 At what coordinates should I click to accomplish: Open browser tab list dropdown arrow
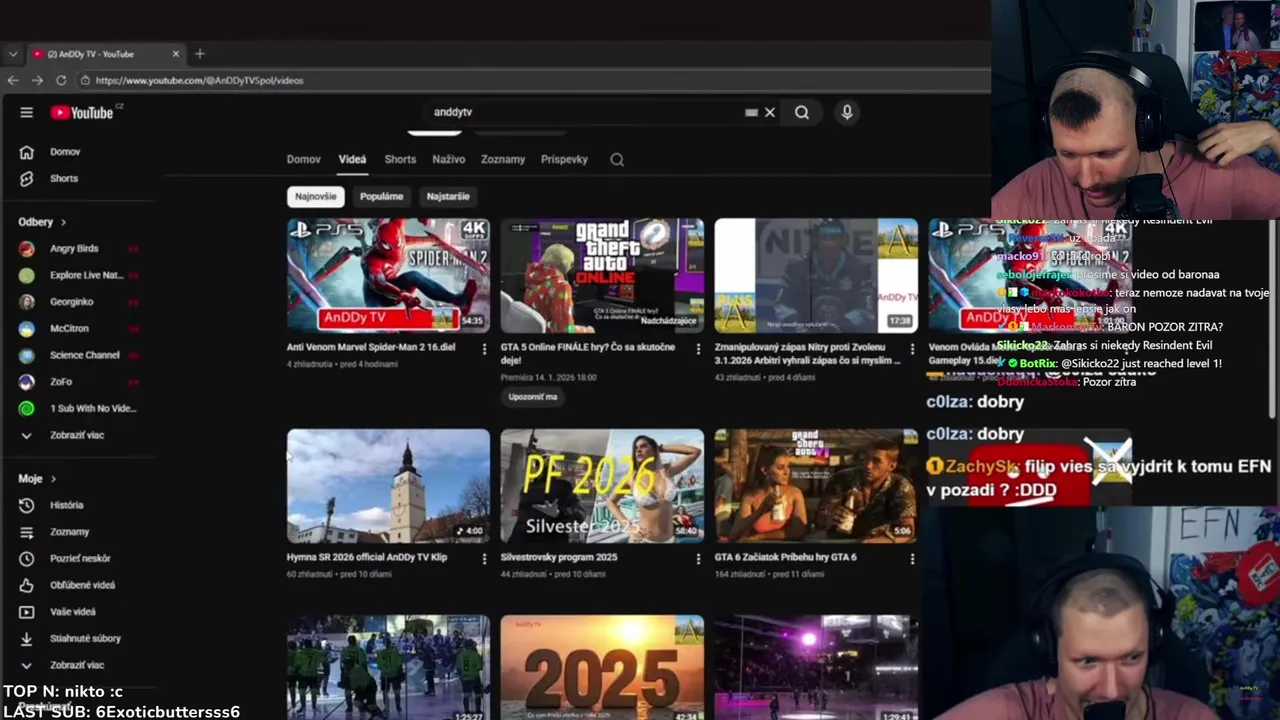[12, 54]
